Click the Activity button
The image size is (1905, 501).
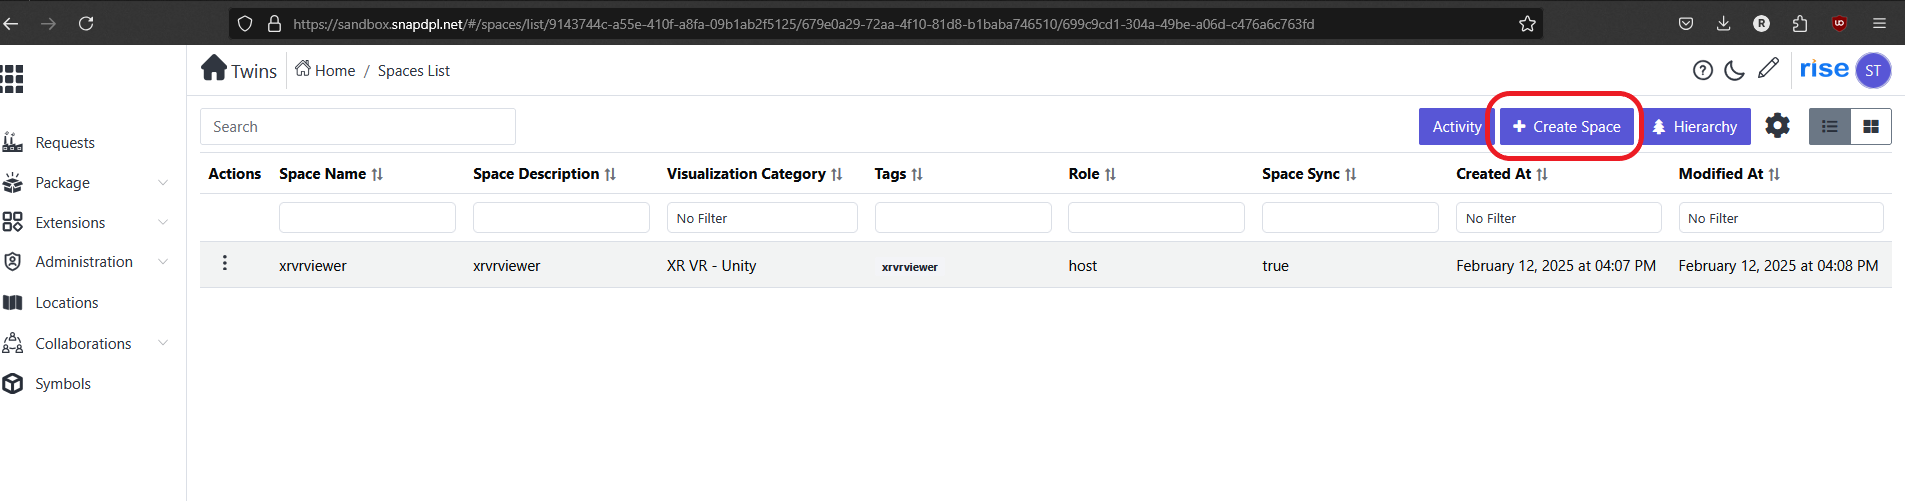click(x=1456, y=127)
